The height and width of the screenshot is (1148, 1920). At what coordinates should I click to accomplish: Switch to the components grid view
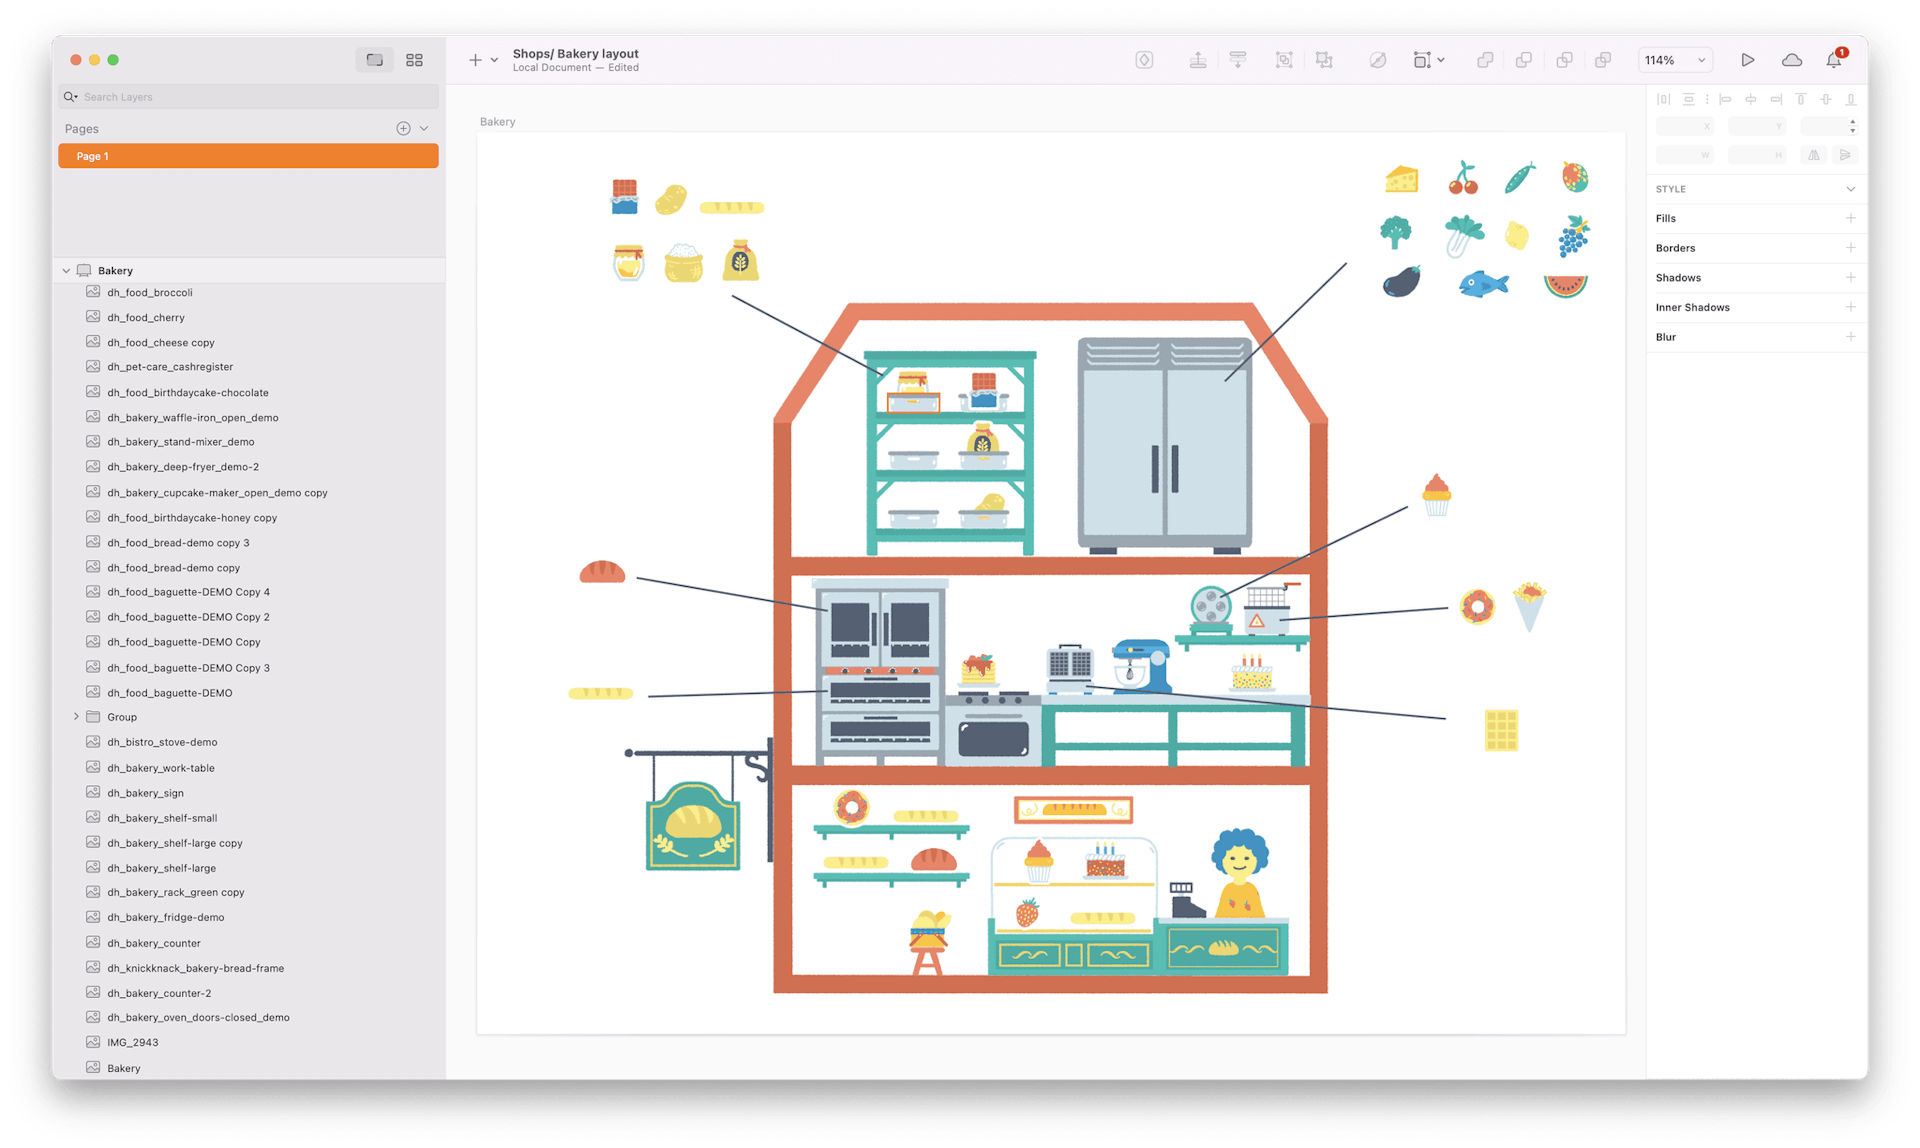click(x=414, y=60)
